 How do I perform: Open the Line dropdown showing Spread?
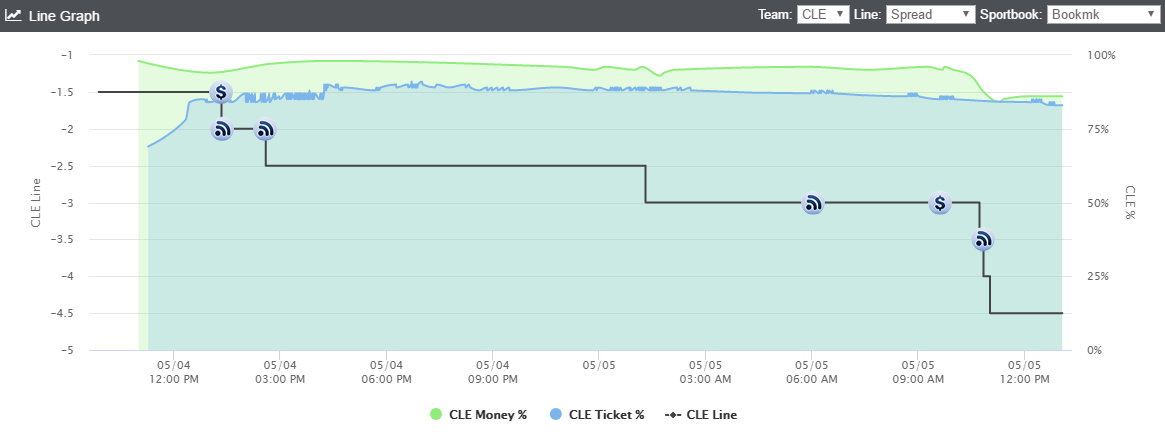(x=931, y=14)
